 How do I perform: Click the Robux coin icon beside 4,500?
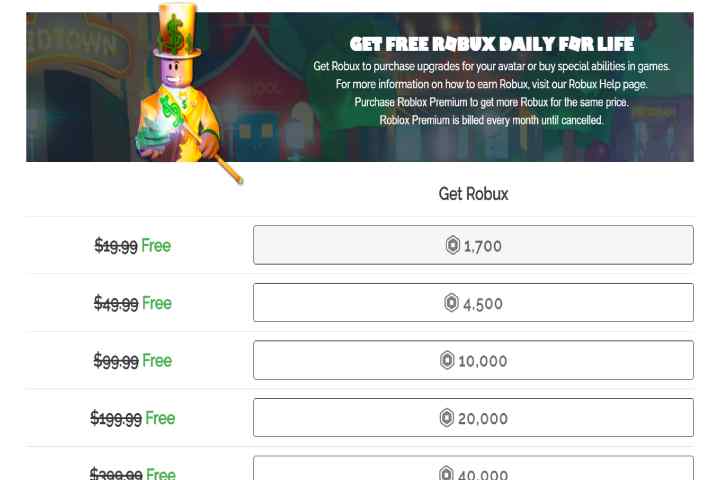pyautogui.click(x=451, y=303)
